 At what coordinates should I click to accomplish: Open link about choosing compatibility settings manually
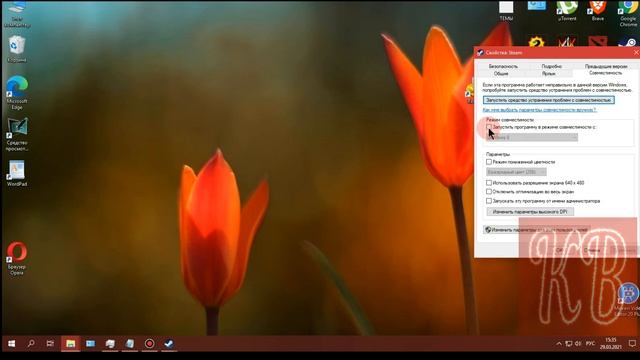point(539,110)
